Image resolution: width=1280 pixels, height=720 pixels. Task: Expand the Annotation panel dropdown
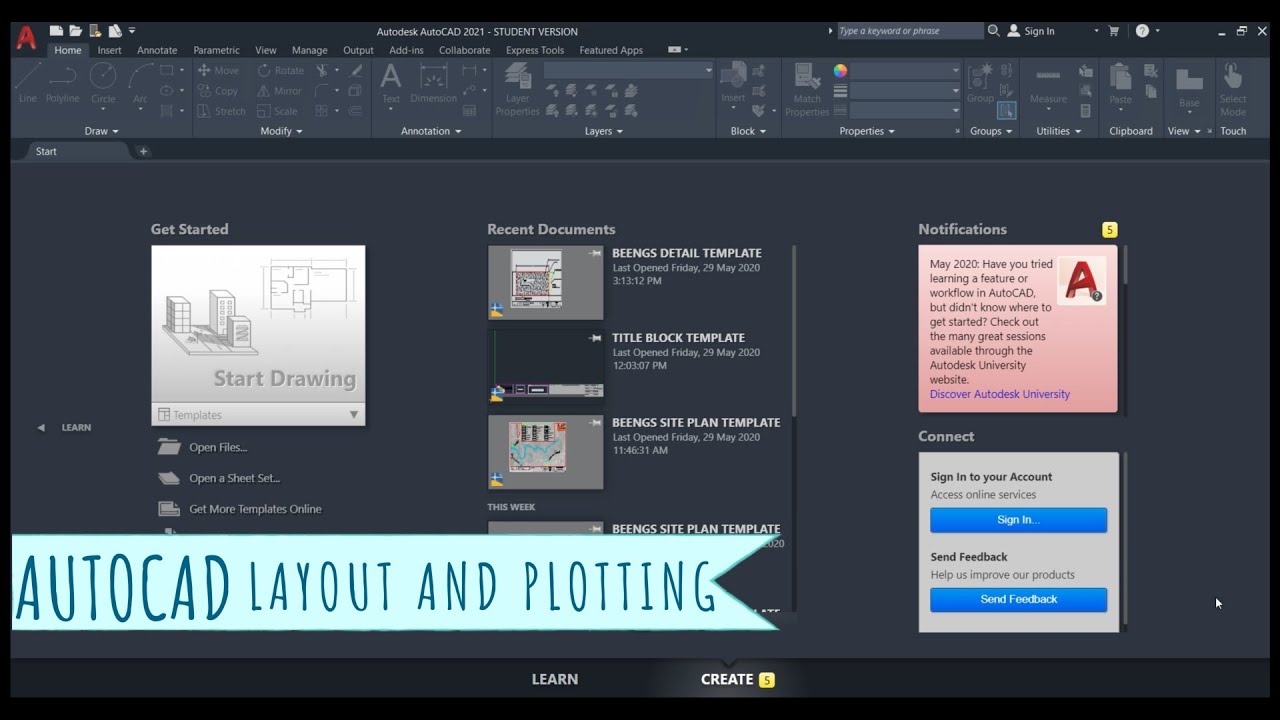tap(431, 131)
